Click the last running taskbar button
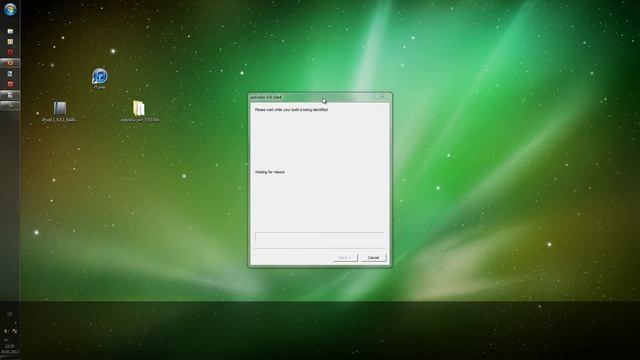The height and width of the screenshot is (360, 640). [10, 105]
